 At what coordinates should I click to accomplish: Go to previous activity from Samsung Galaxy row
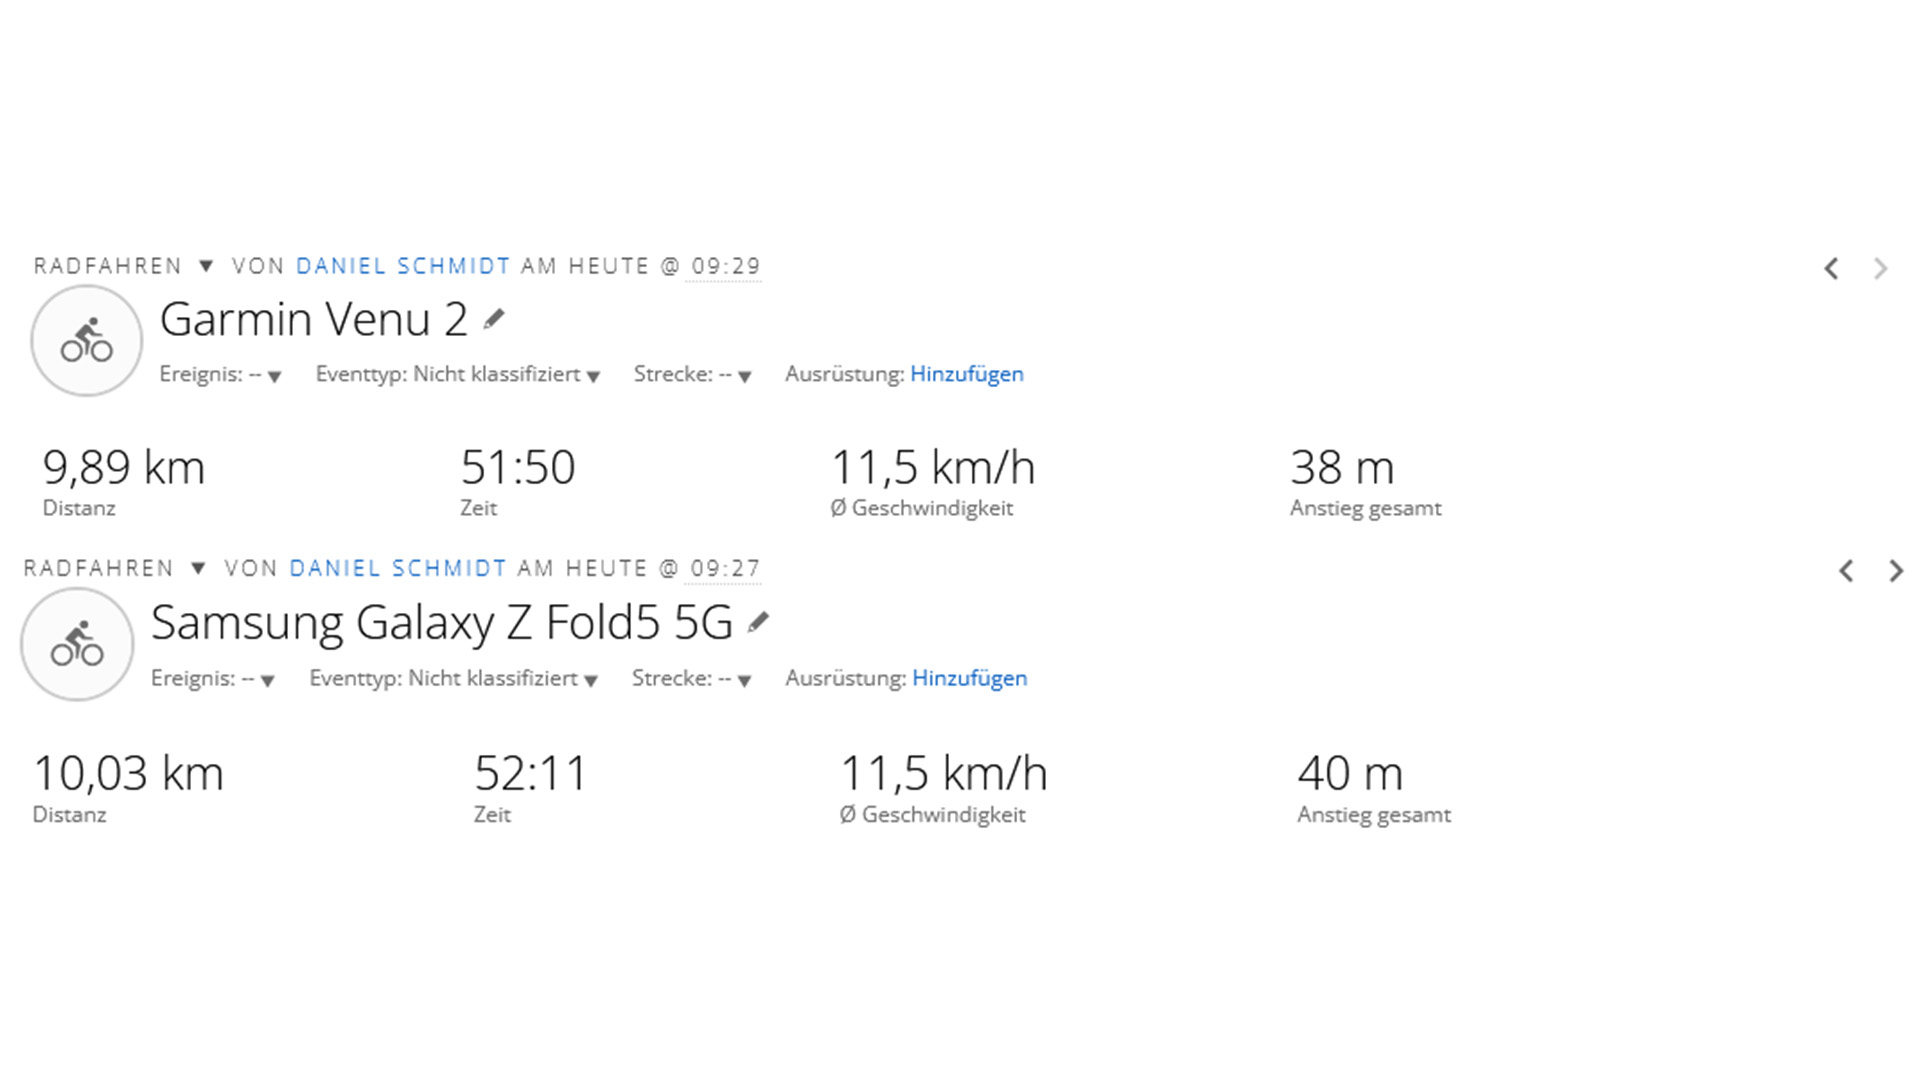coord(1846,571)
